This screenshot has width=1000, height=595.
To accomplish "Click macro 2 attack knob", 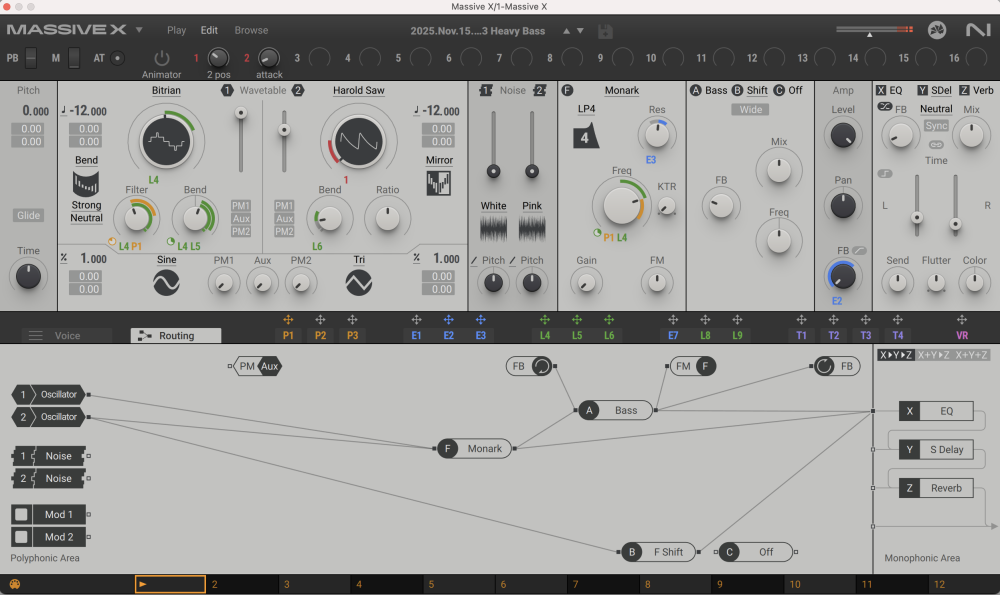I will (268, 58).
